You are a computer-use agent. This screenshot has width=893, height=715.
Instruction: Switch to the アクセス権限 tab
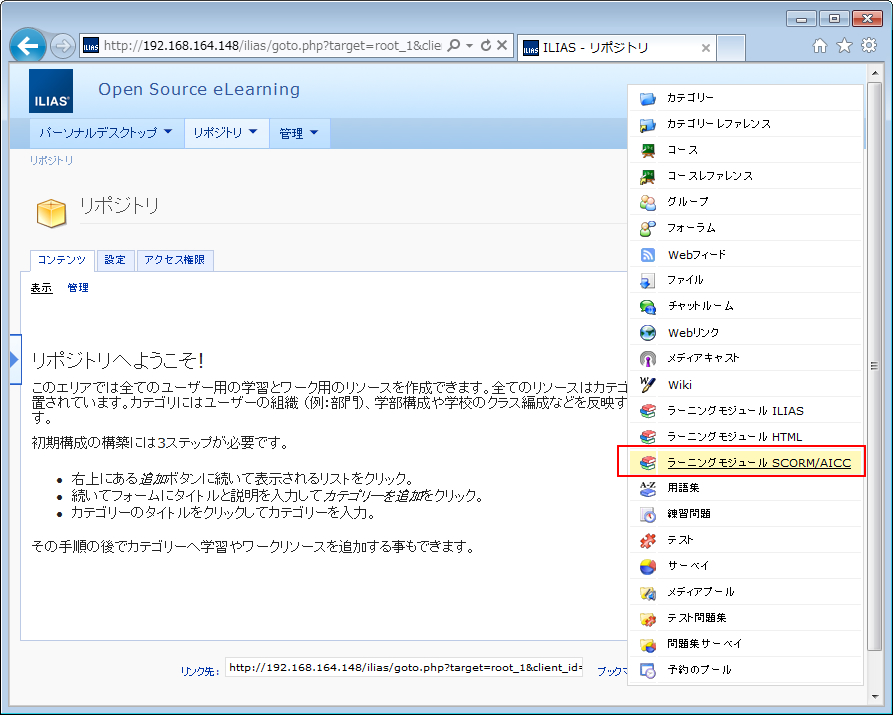point(174,260)
